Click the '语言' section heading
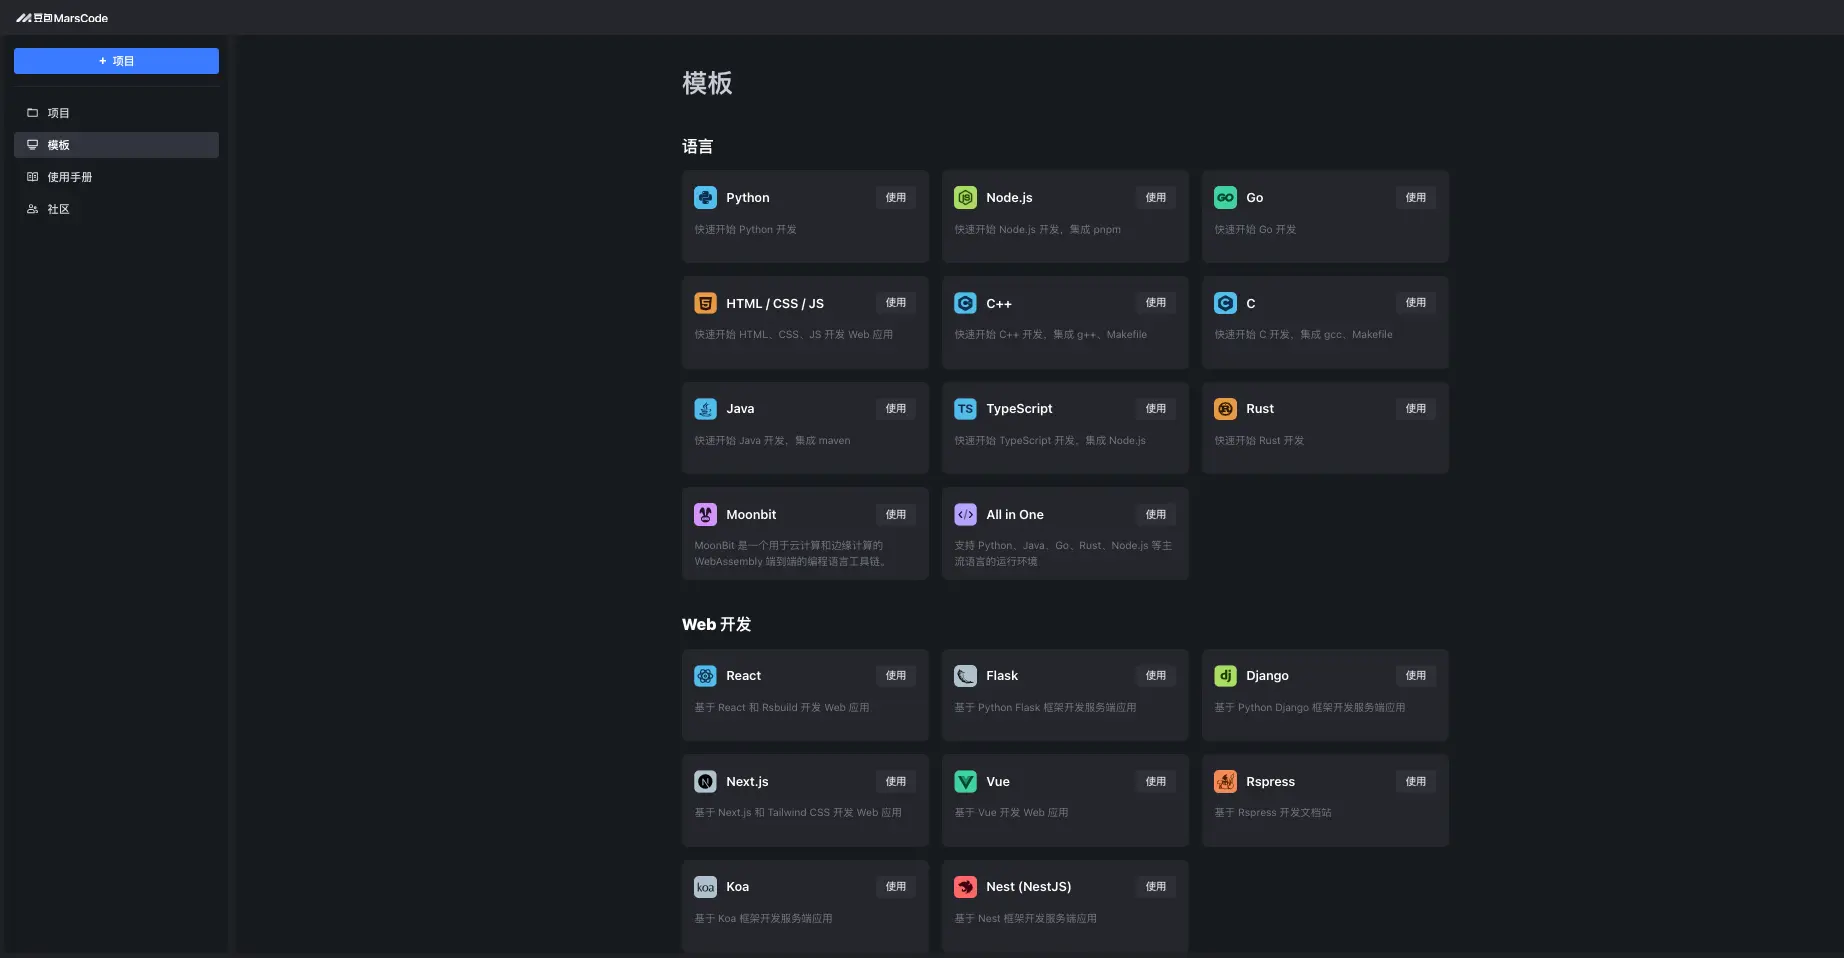Viewport: 1844px width, 958px height. [697, 147]
